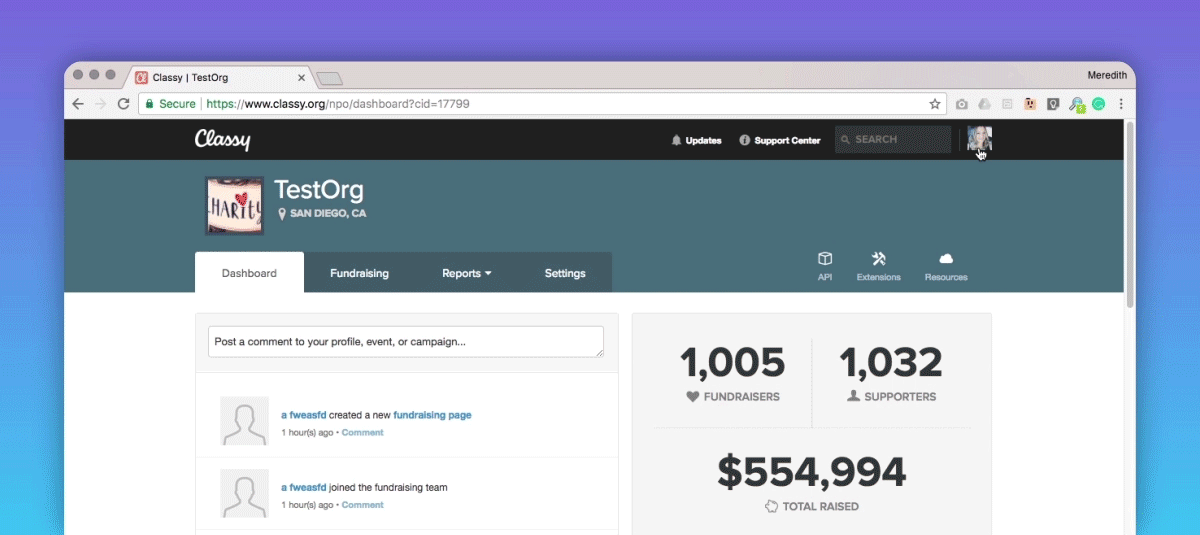Click the lightbulb extension icon
This screenshot has width=1200, height=535.
(x=1053, y=104)
